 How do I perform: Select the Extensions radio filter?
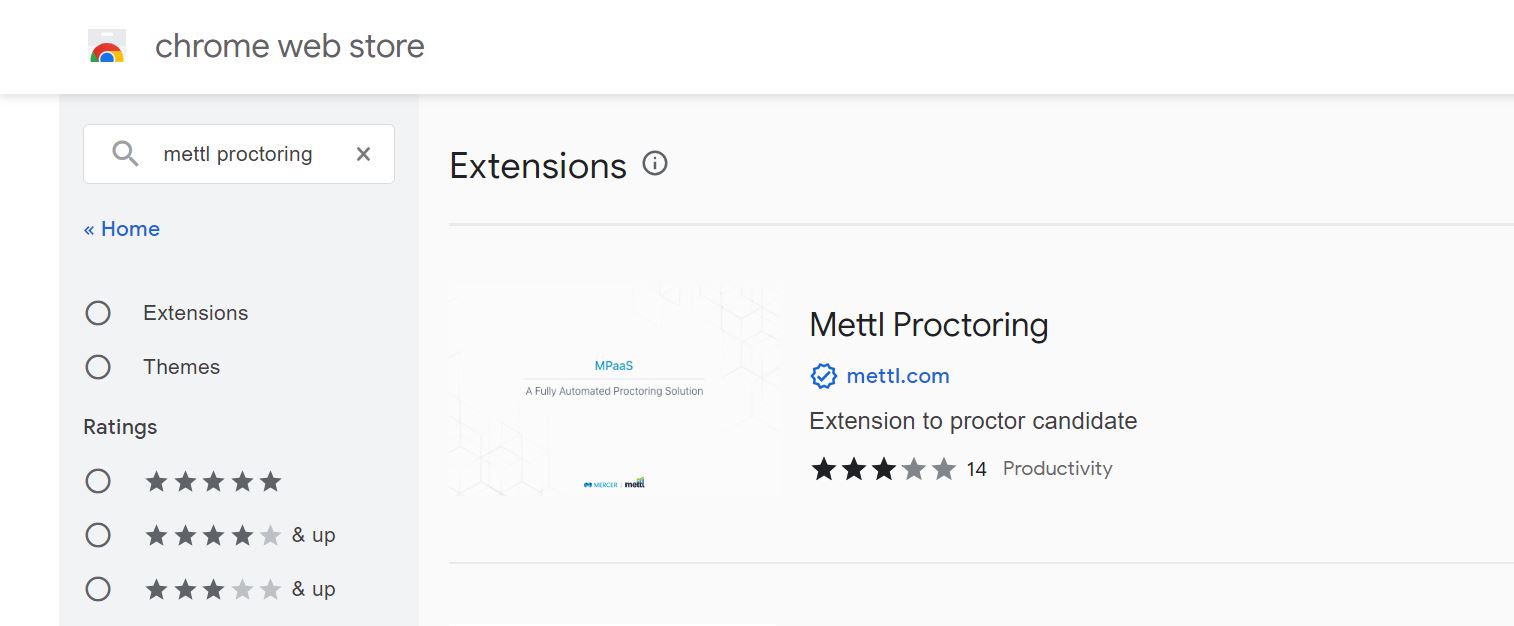98,313
